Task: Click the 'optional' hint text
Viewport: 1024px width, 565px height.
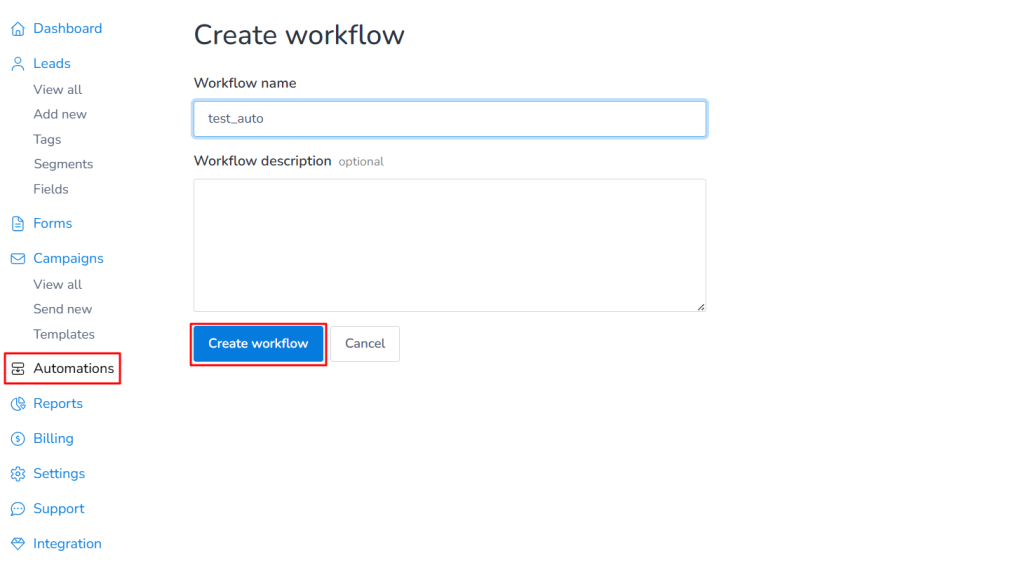Action: click(361, 161)
